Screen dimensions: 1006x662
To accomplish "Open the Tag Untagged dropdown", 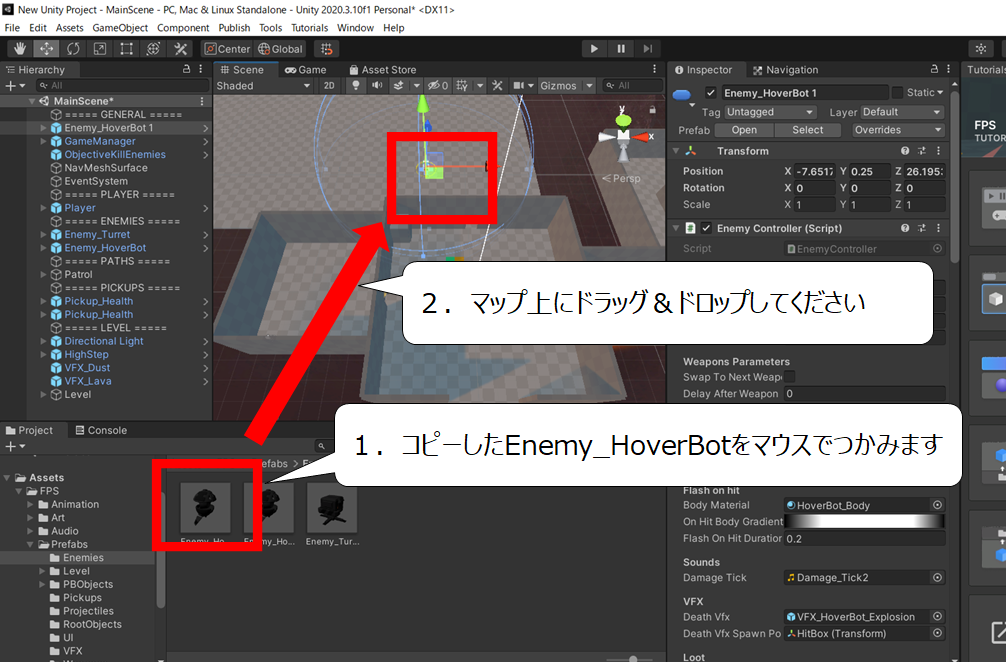I will [770, 112].
